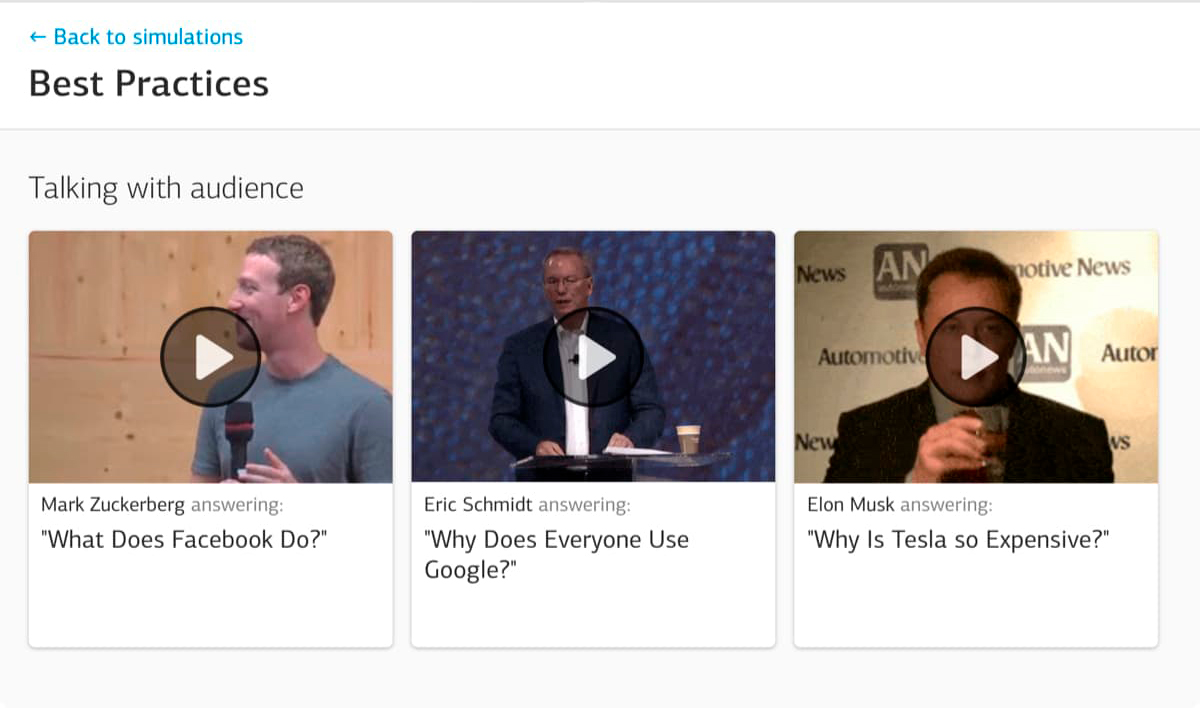The height and width of the screenshot is (708, 1200).
Task: Click the Talking with audience section heading
Action: pos(166,188)
